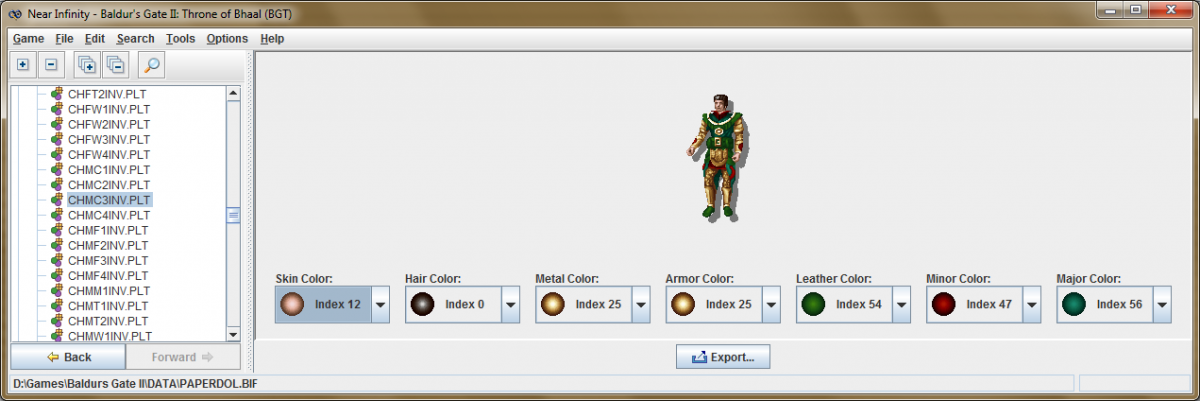The image size is (1200, 401).
Task: Open the Minor Color dropdown arrow
Action: [1032, 304]
